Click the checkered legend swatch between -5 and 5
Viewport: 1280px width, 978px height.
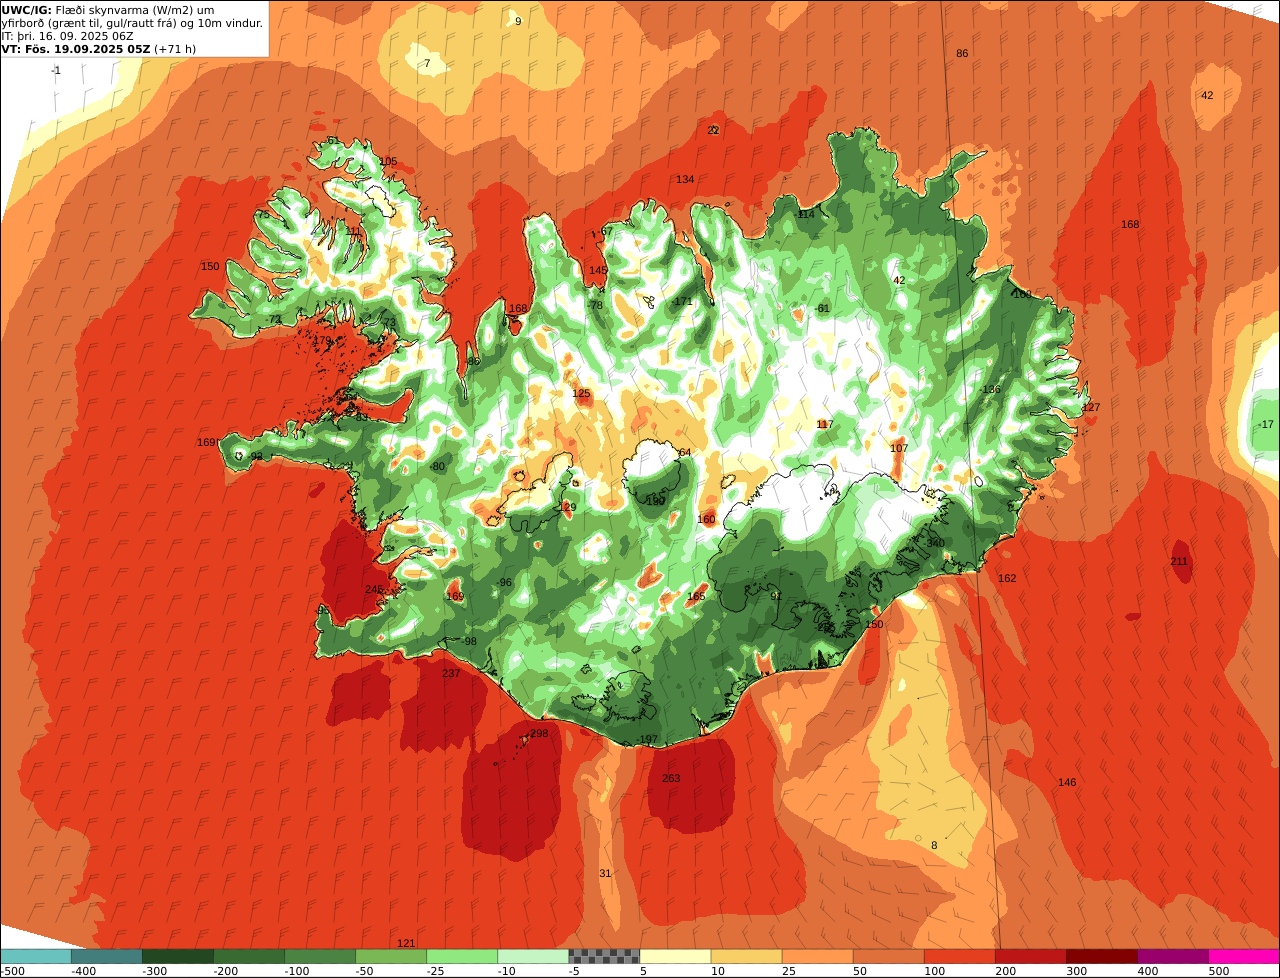pyautogui.click(x=604, y=956)
